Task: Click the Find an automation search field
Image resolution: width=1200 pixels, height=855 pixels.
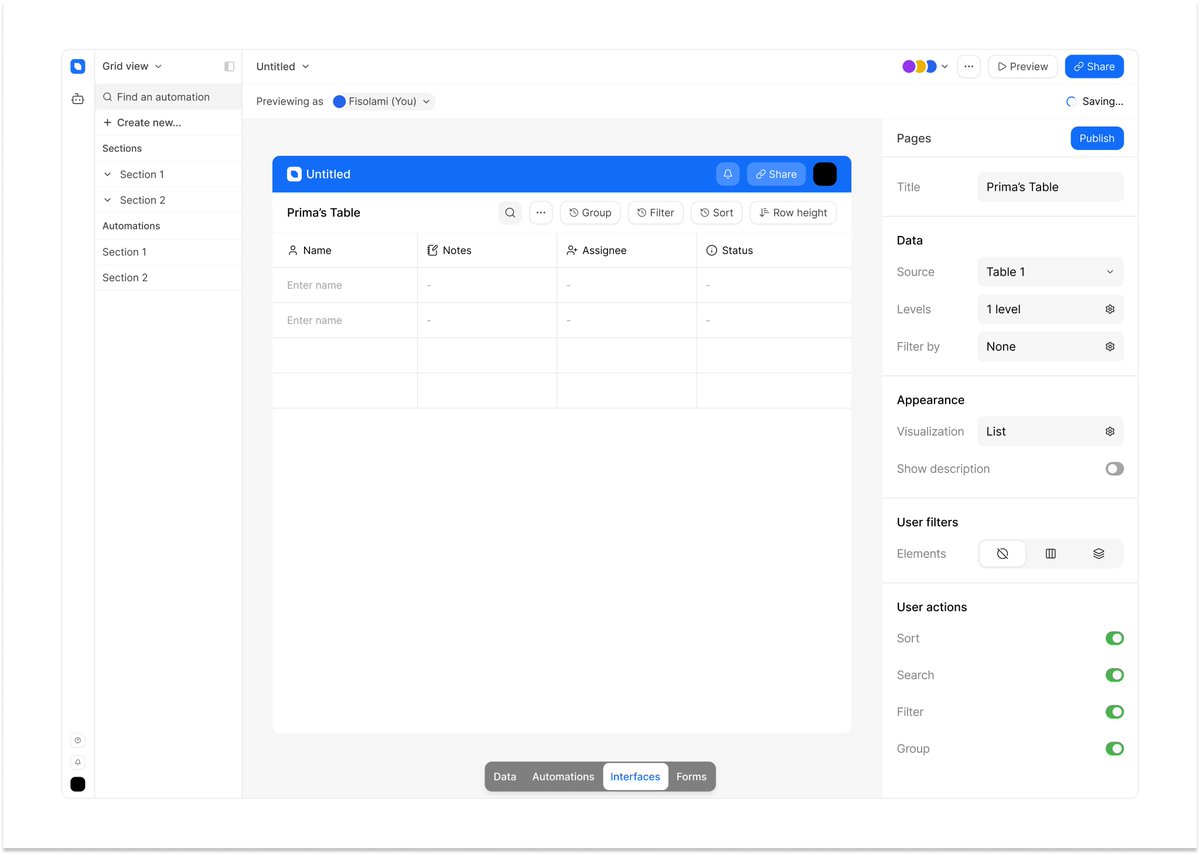Action: tap(168, 97)
